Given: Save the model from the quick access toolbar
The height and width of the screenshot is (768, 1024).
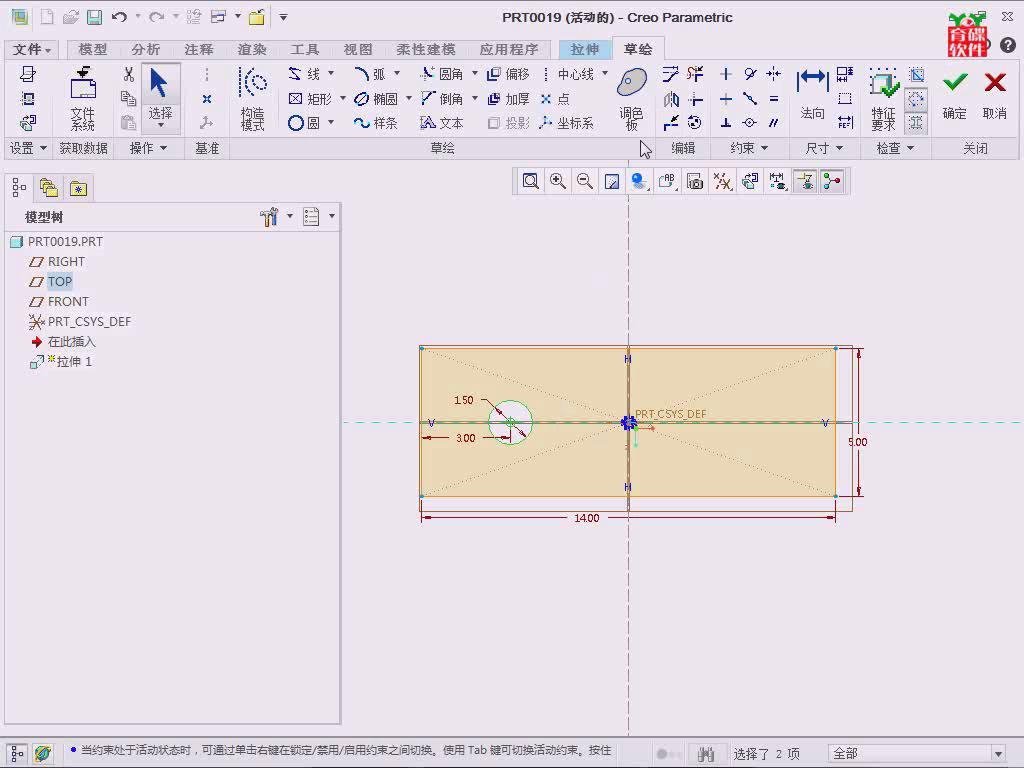Looking at the screenshot, I should (95, 17).
